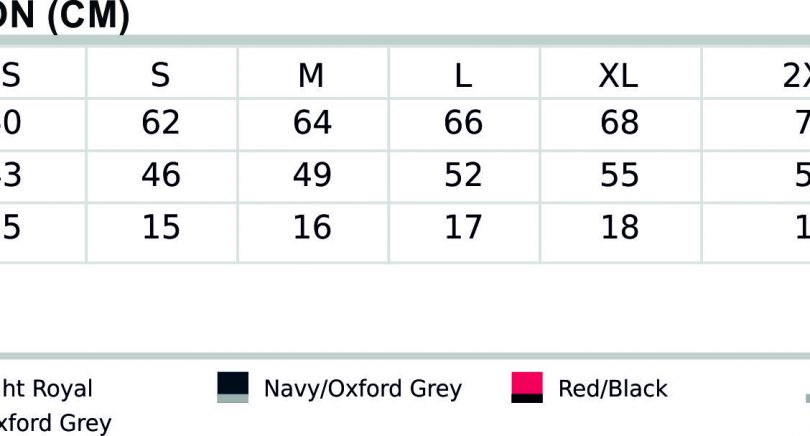The width and height of the screenshot is (810, 436).
Task: Click the M size column header
Action: pos(311,75)
